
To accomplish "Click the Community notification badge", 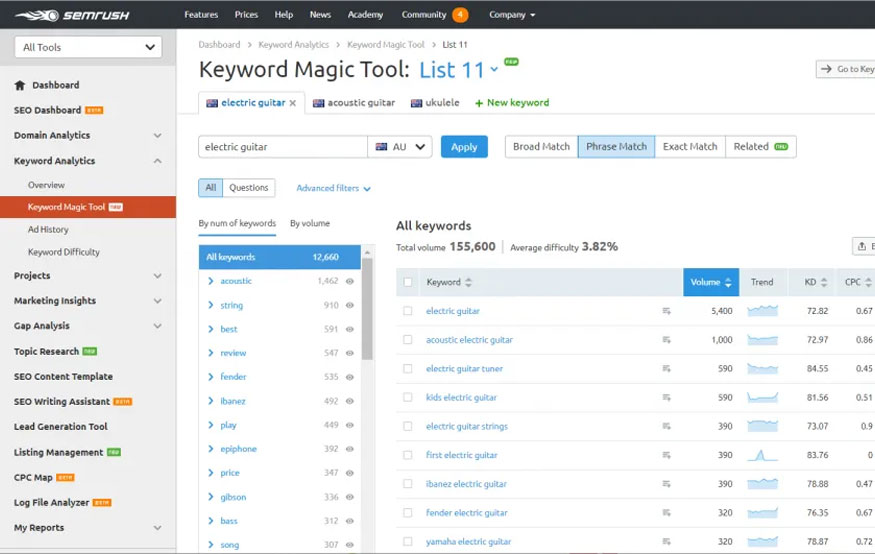I will pos(460,15).
